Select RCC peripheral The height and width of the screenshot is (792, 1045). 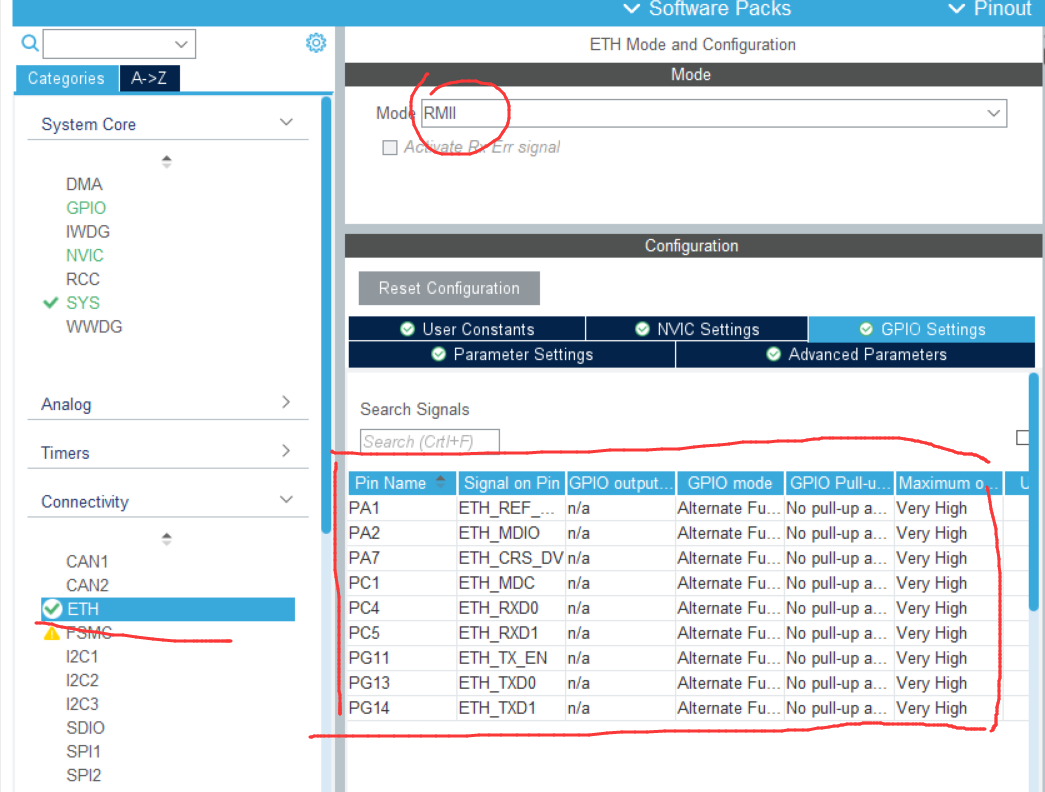83,279
